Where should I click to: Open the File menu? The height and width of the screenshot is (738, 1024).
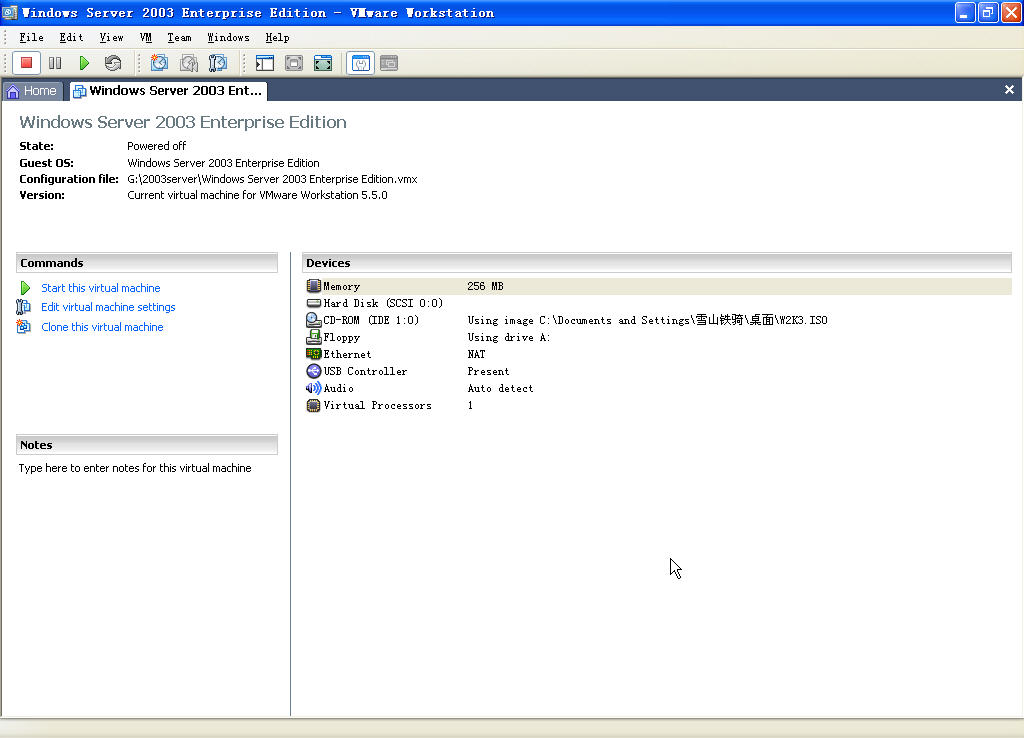[x=31, y=37]
